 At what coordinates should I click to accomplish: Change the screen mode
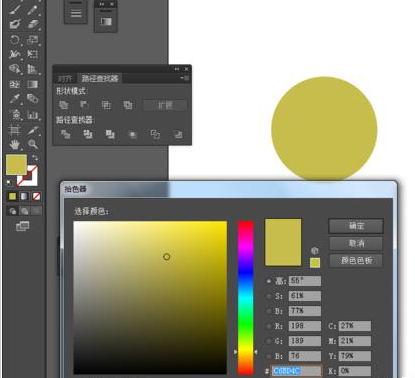[x=22, y=226]
